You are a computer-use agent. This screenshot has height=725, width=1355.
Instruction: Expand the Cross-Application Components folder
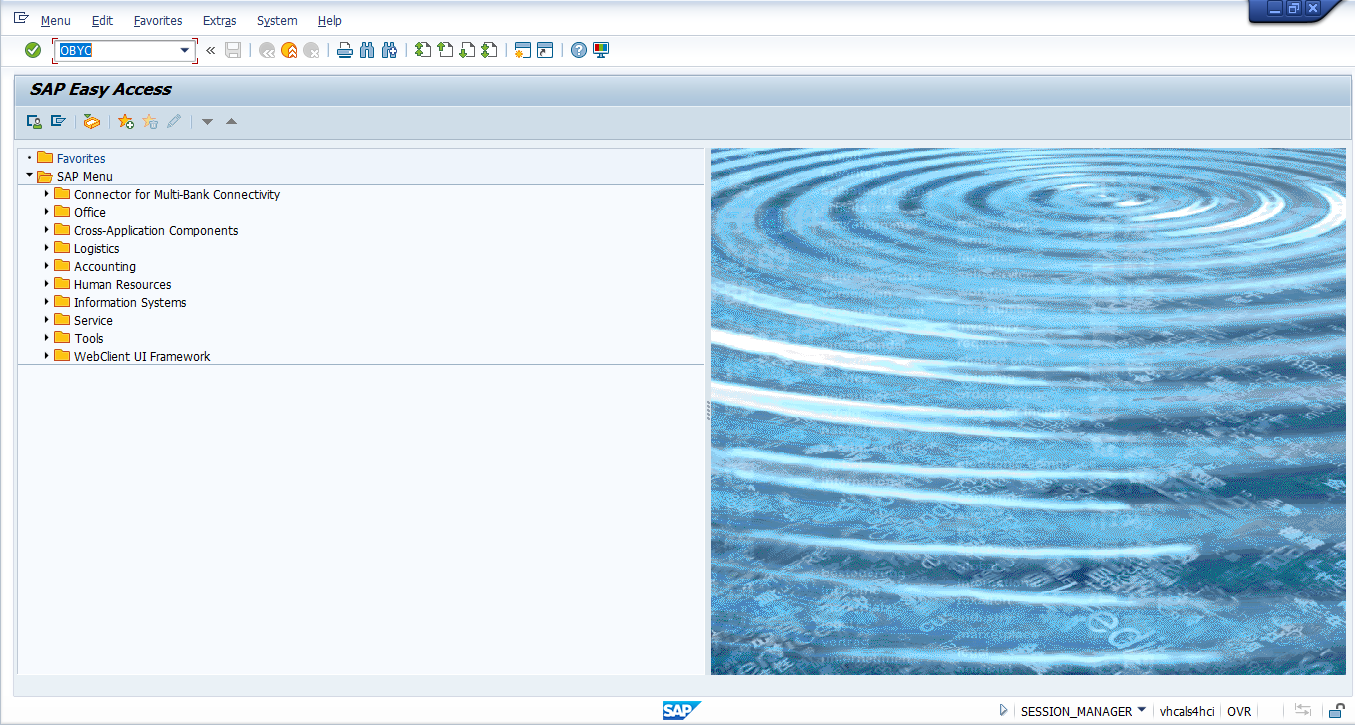coord(47,230)
